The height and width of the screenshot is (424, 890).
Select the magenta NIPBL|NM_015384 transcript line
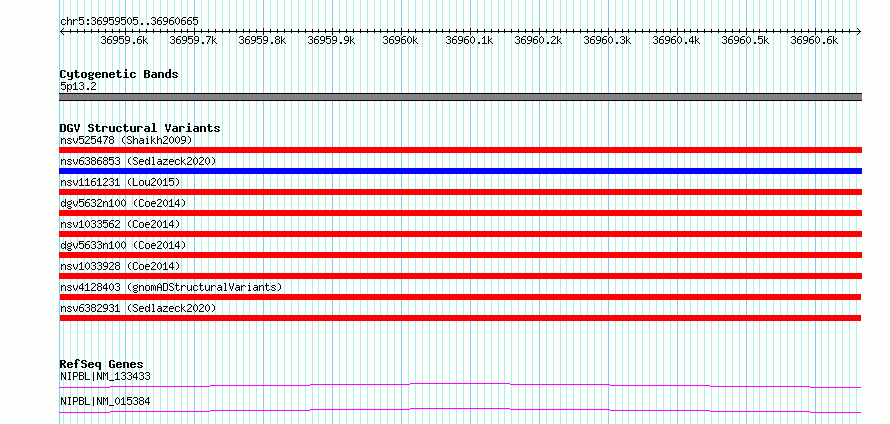click(x=461, y=410)
